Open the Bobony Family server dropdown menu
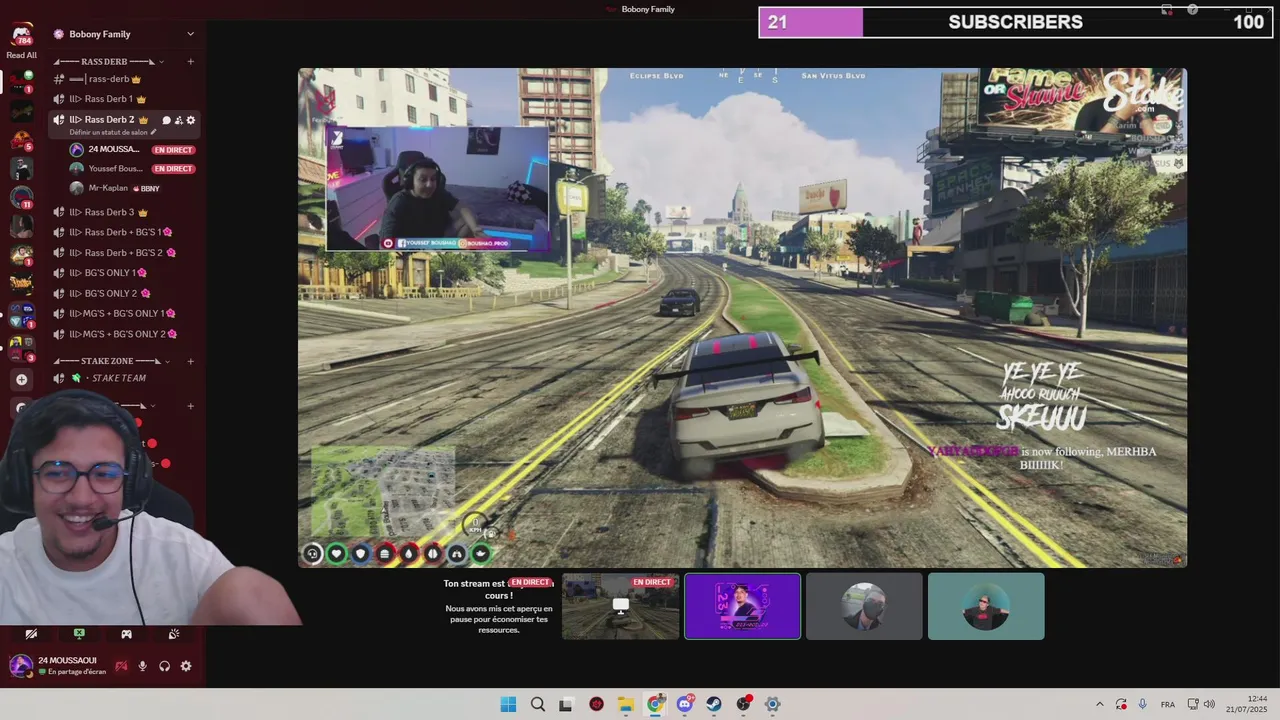This screenshot has height=720, width=1280. coord(190,34)
